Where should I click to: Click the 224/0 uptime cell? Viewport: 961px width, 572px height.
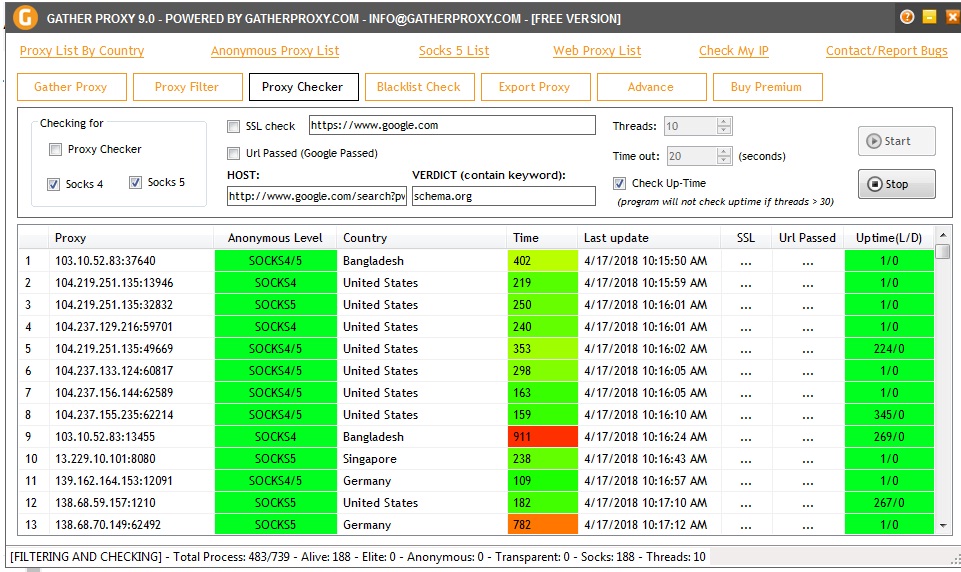(889, 349)
